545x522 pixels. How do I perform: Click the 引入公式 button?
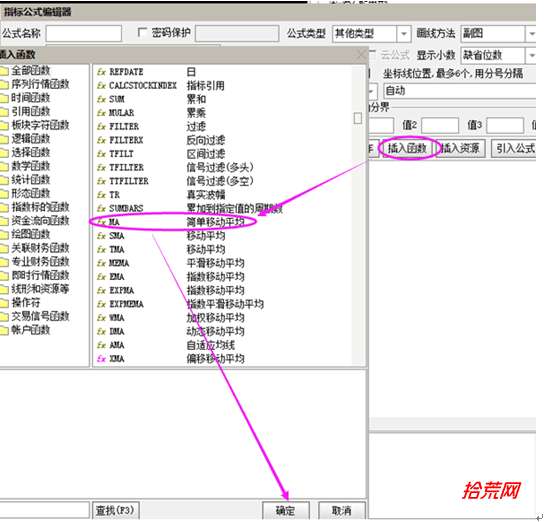(x=514, y=148)
